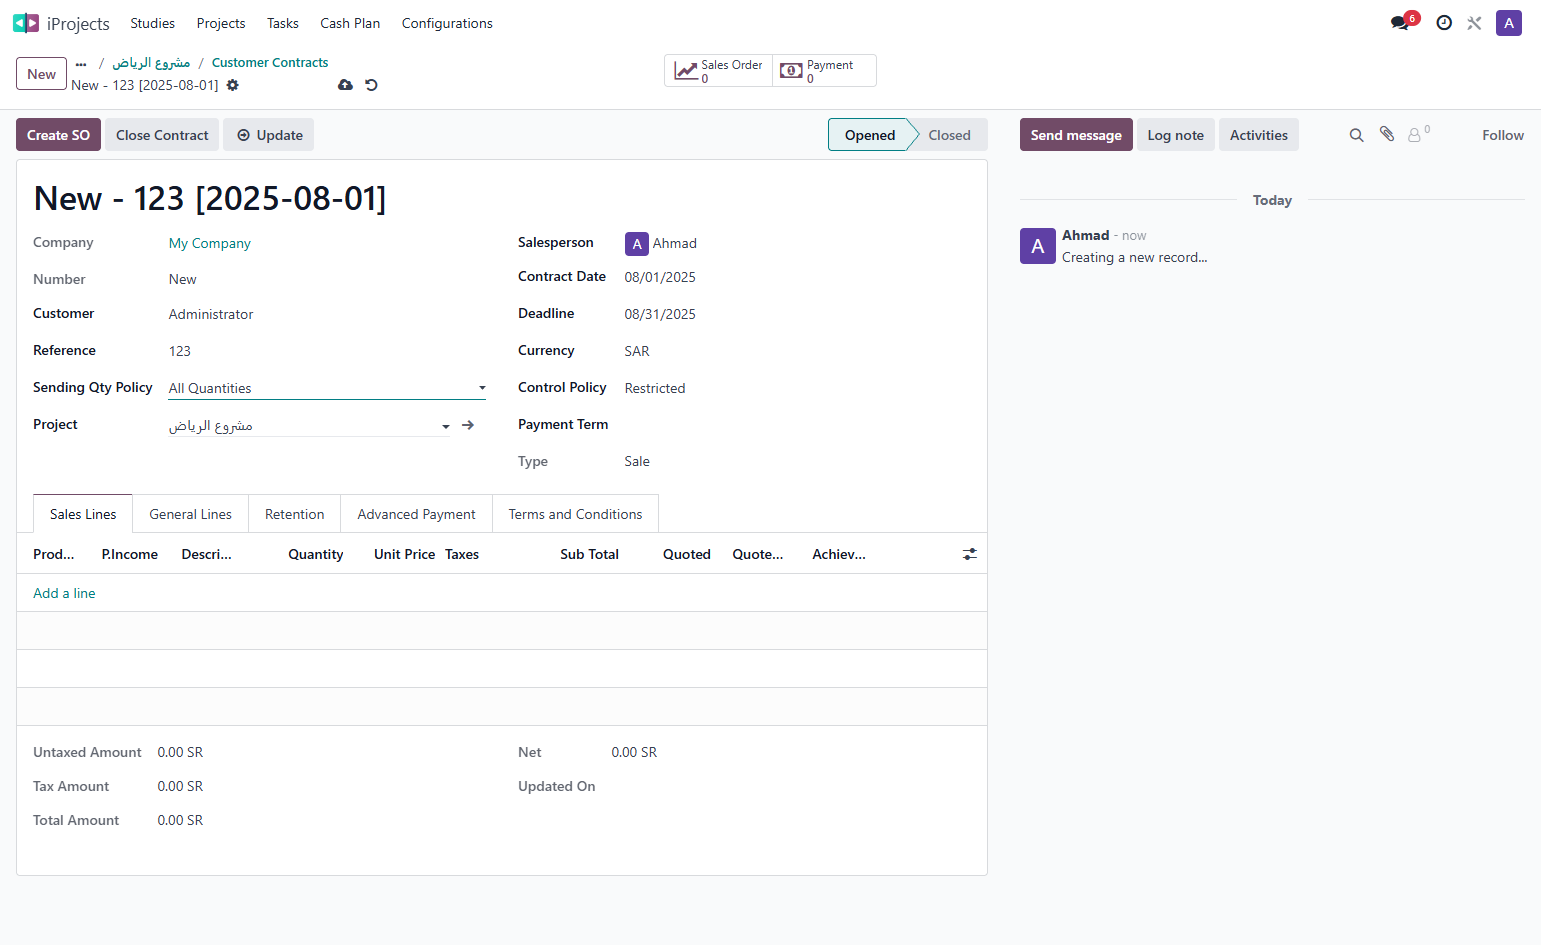Click the Activities button in chatter
This screenshot has width=1541, height=945.
[1259, 135]
